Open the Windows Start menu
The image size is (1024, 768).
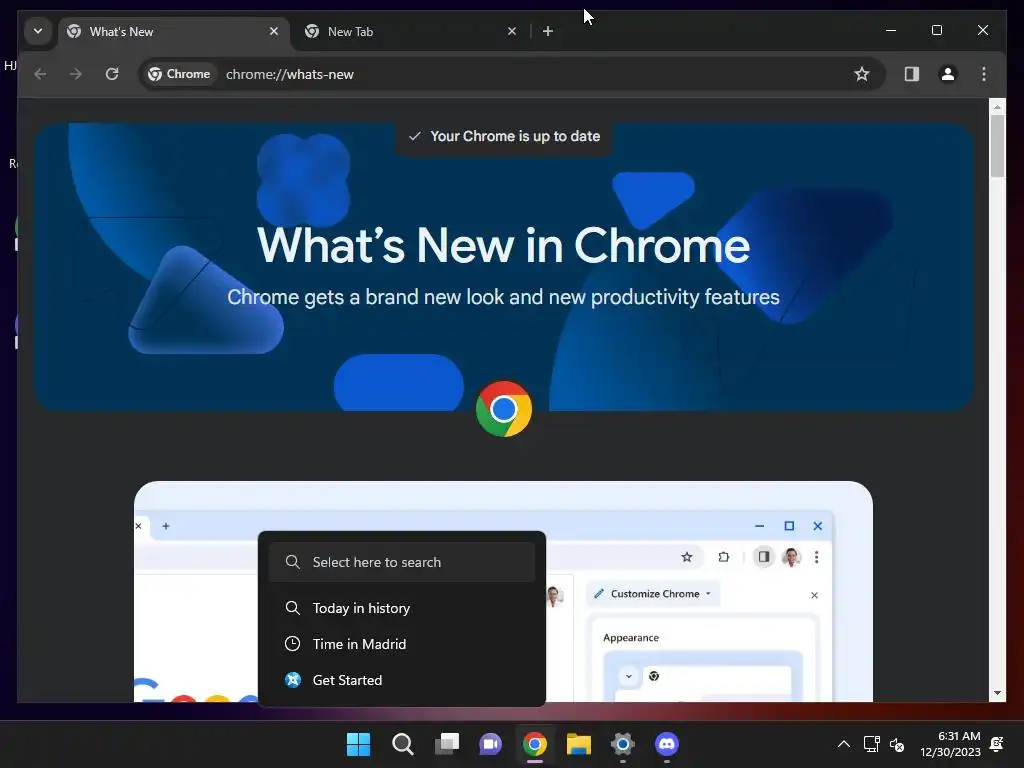[x=358, y=744]
